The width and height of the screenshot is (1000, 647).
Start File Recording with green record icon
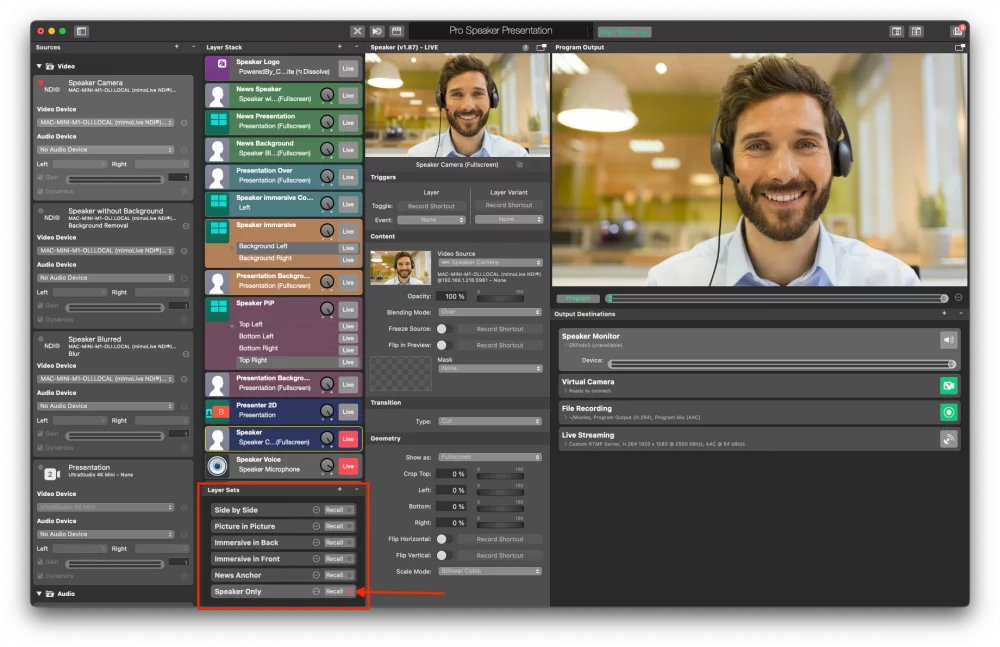point(948,412)
